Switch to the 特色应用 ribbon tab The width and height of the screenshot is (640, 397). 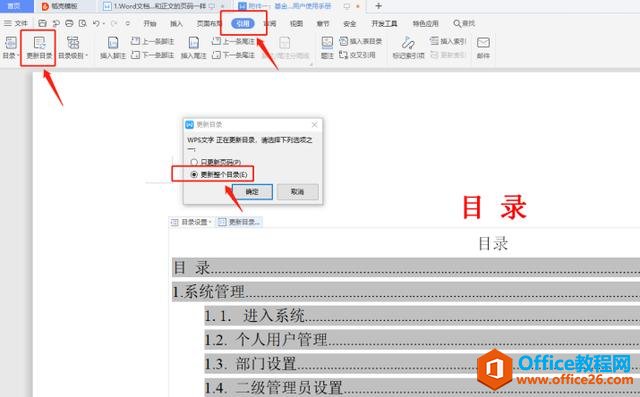click(x=425, y=23)
